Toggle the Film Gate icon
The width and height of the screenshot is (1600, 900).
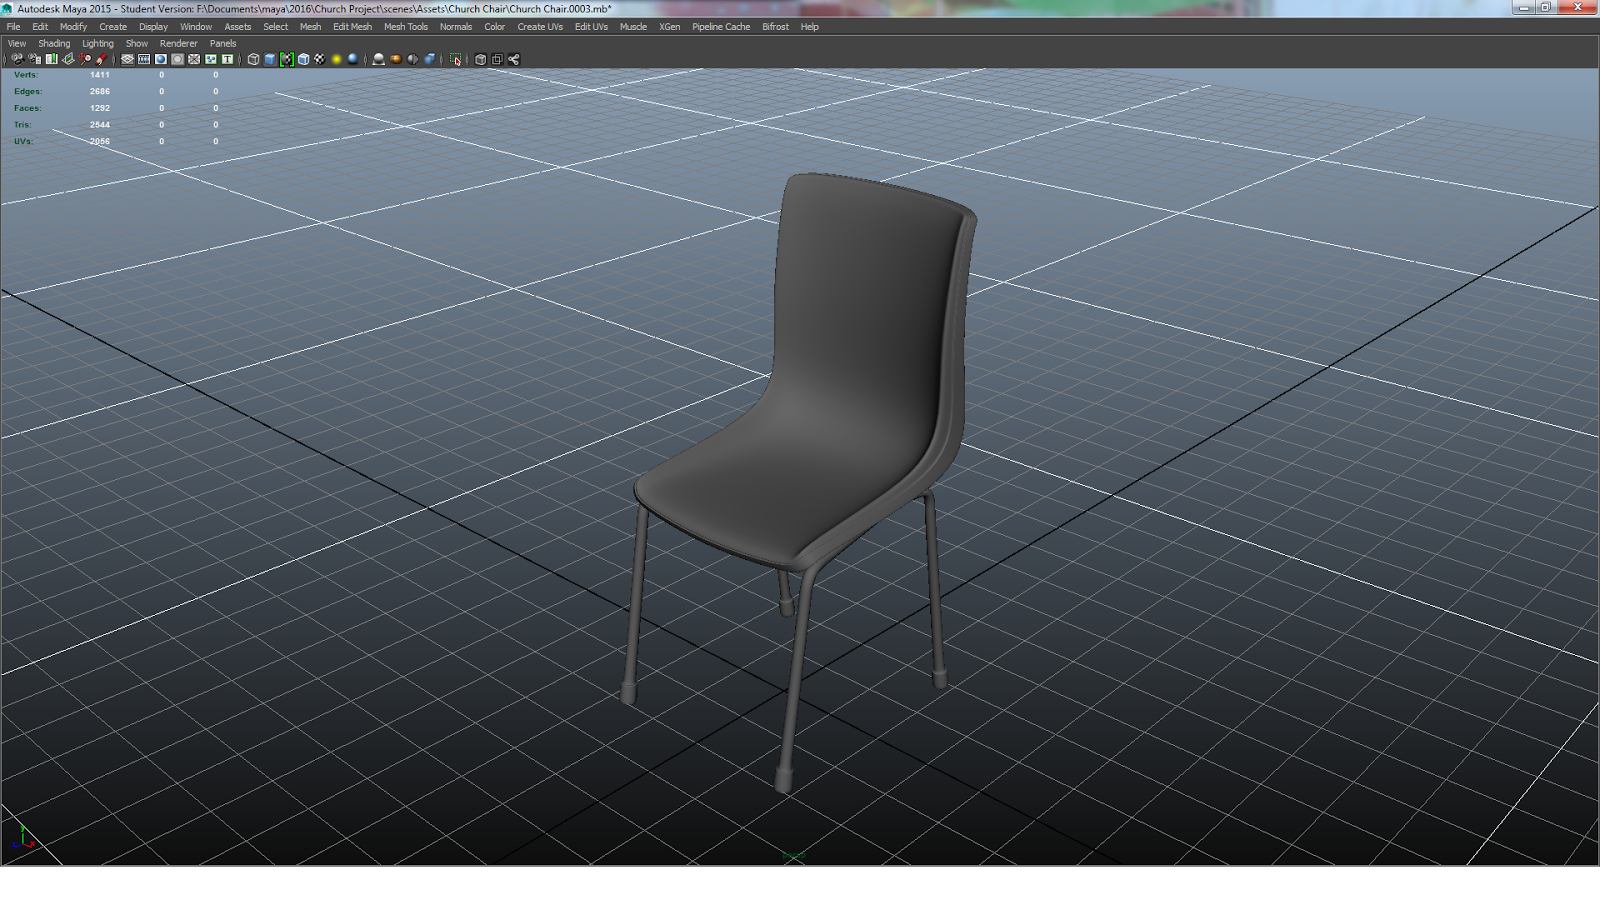144,59
